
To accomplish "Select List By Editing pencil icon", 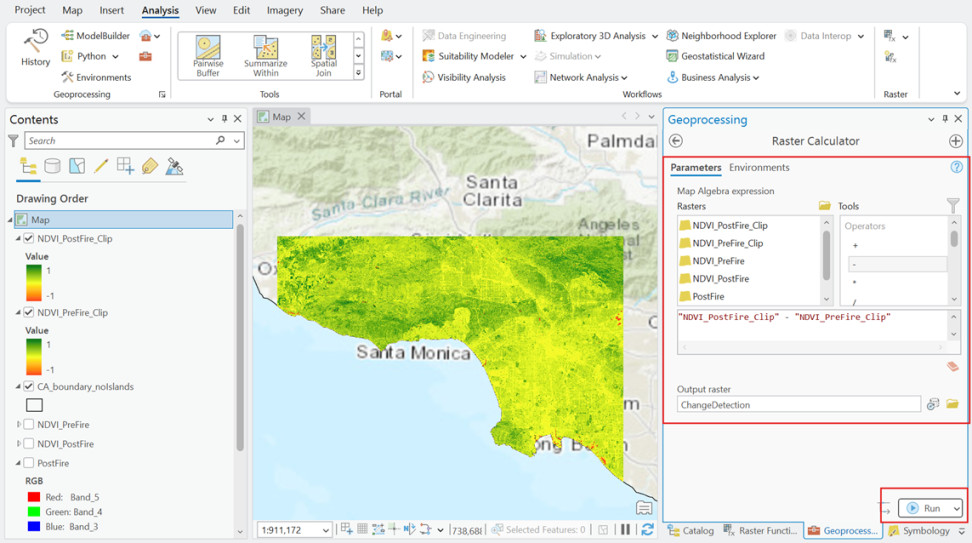I will pos(101,166).
